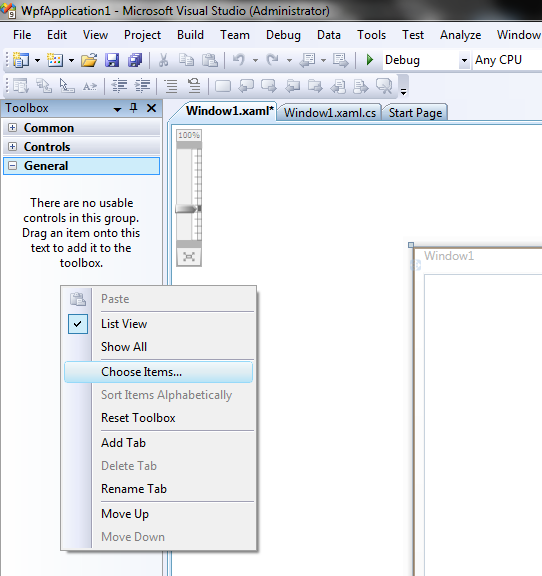Click the designer fit-to-view icon below zoom slider

[189, 257]
